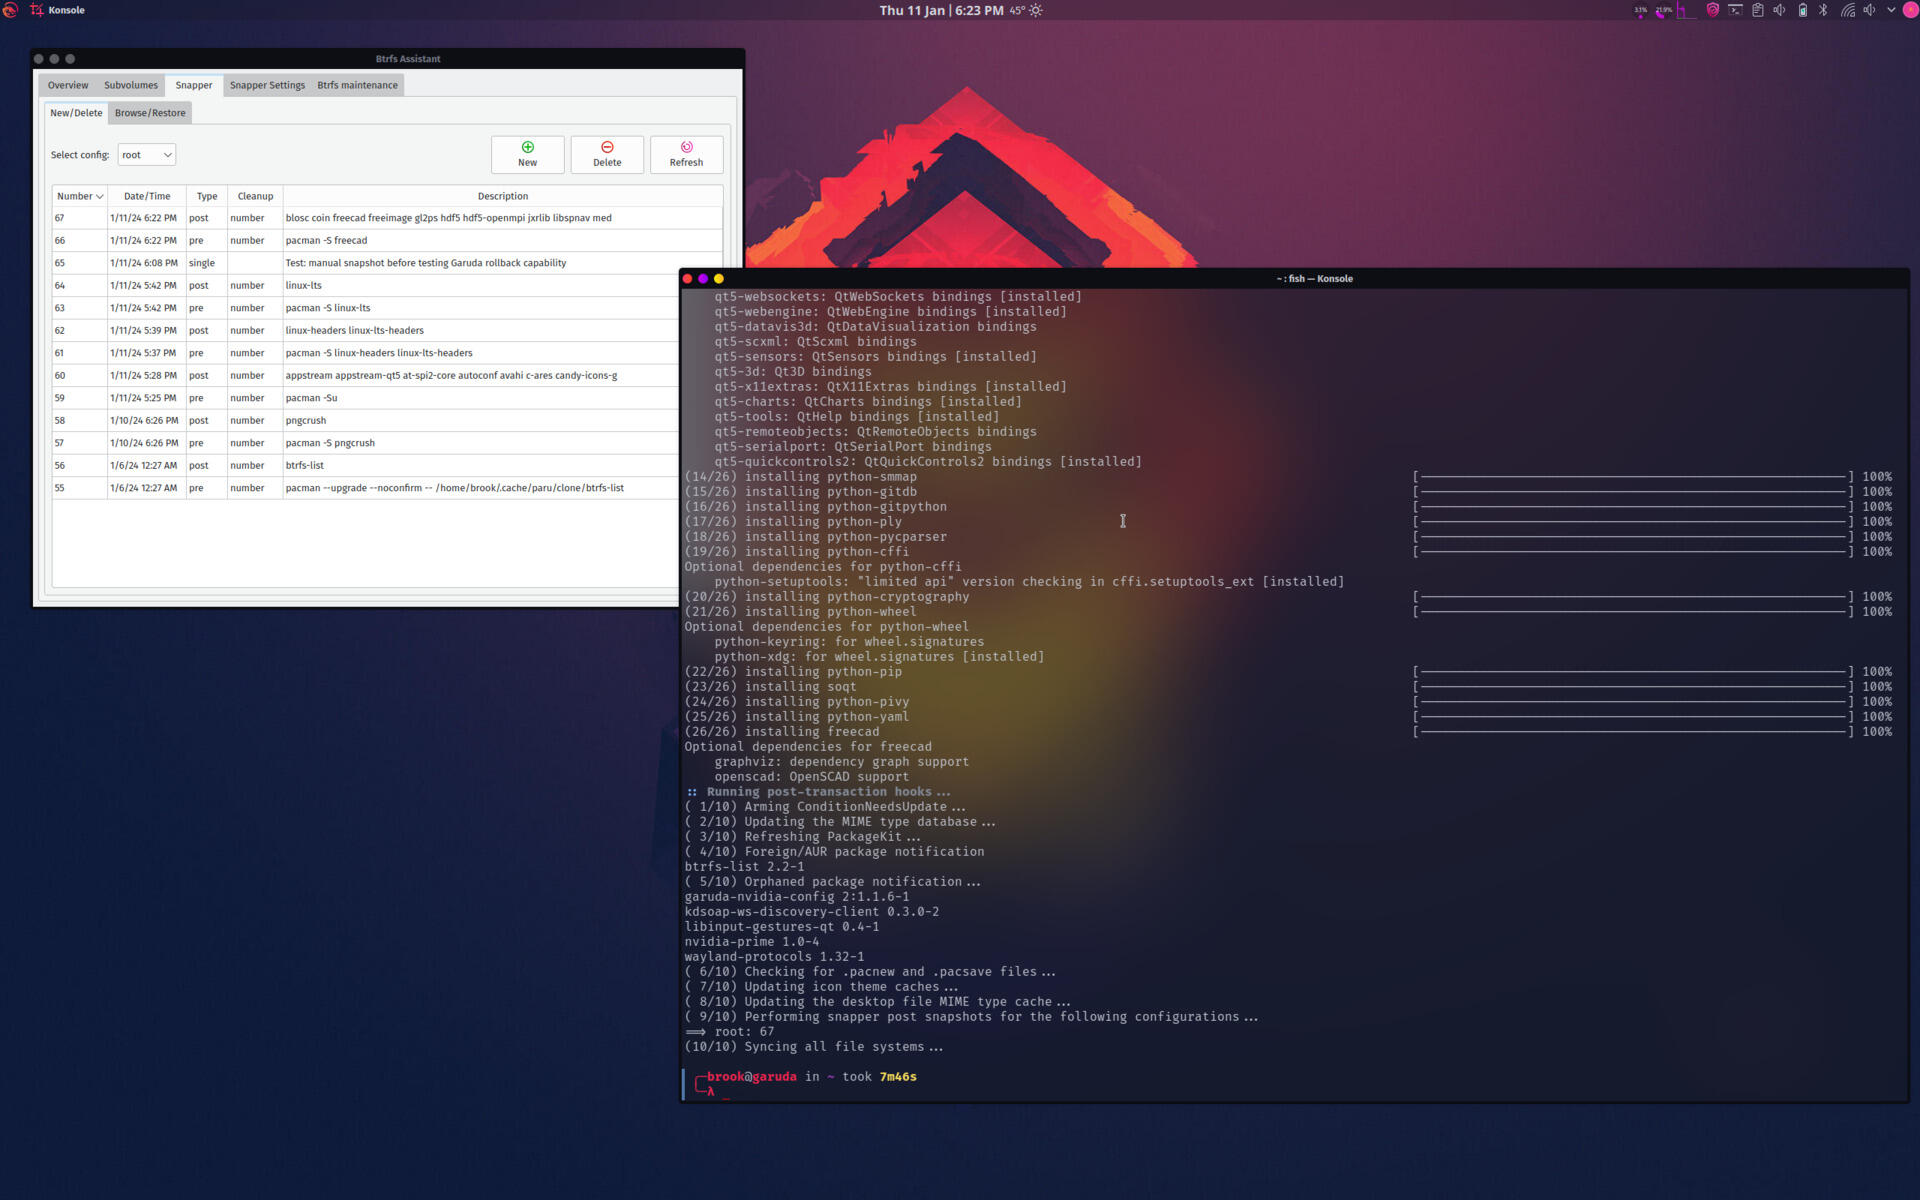The height and width of the screenshot is (1200, 1920).
Task: Click the Konsole prompt 'brook@garuda'
Action: (751, 1077)
